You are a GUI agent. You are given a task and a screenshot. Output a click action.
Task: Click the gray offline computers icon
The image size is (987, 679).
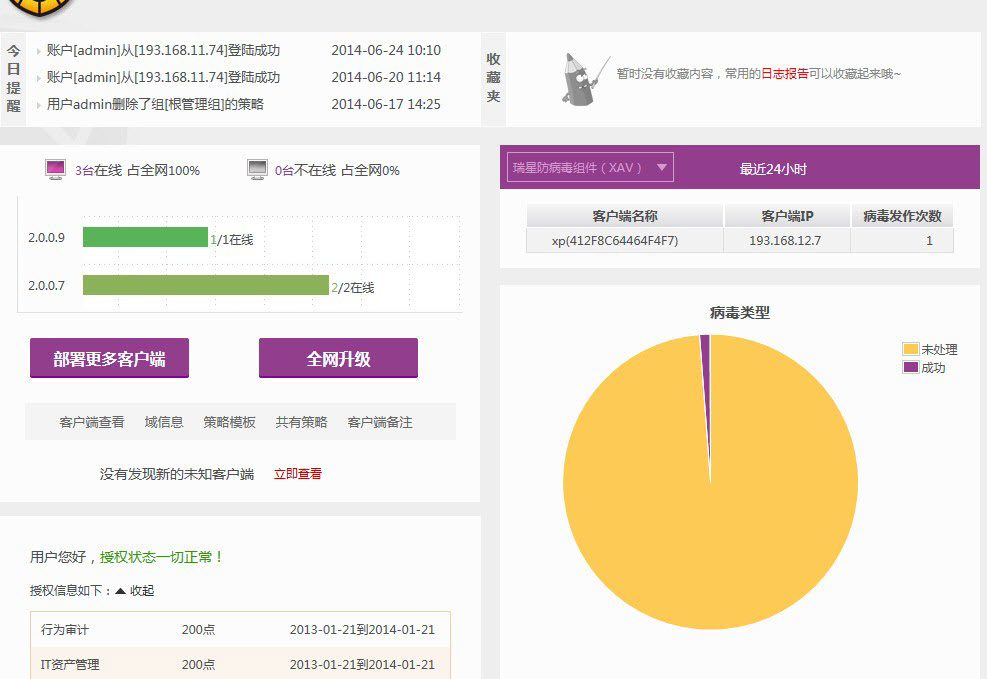pos(257,170)
